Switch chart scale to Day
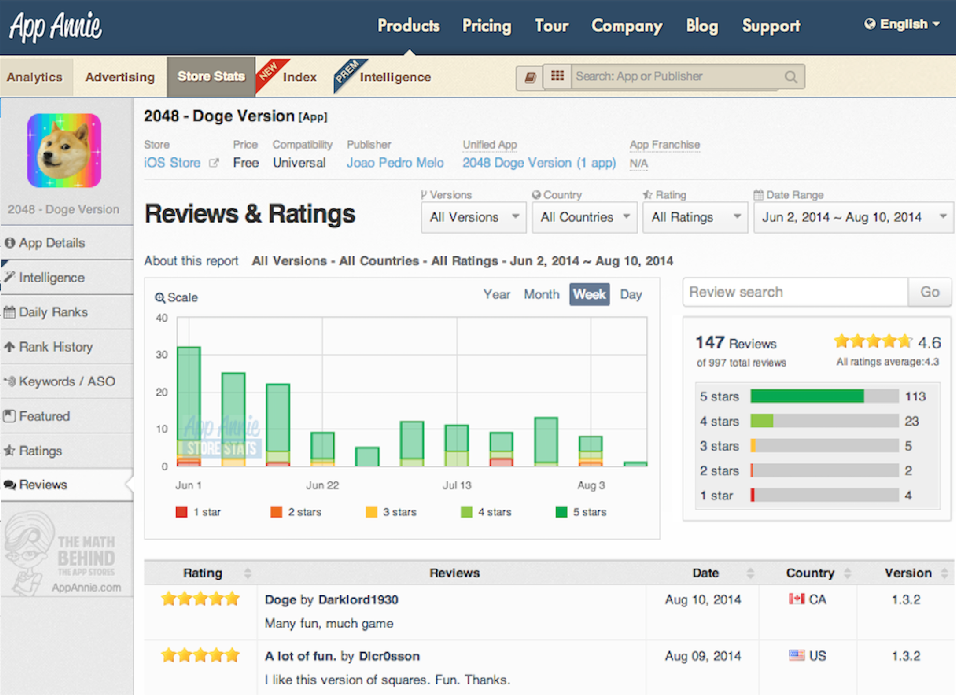Screen dimensions: 956x695 (x=630, y=294)
